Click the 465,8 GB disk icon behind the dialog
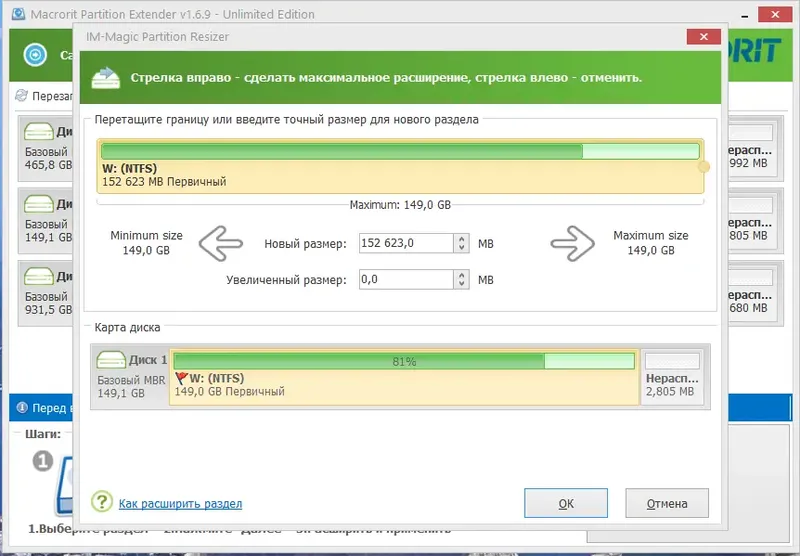Image resolution: width=800 pixels, height=556 pixels. click(x=39, y=131)
